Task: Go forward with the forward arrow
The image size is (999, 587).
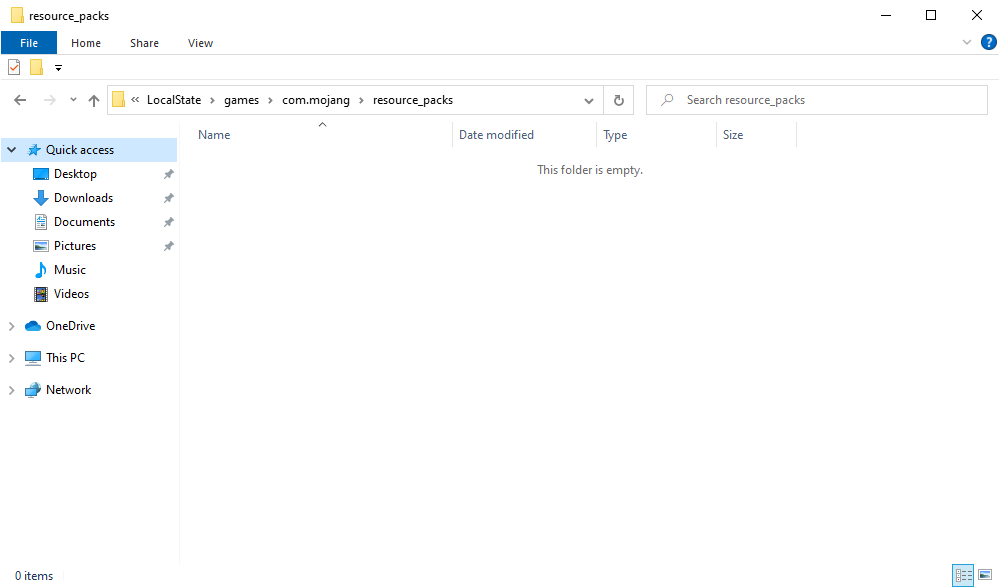Action: click(x=50, y=100)
